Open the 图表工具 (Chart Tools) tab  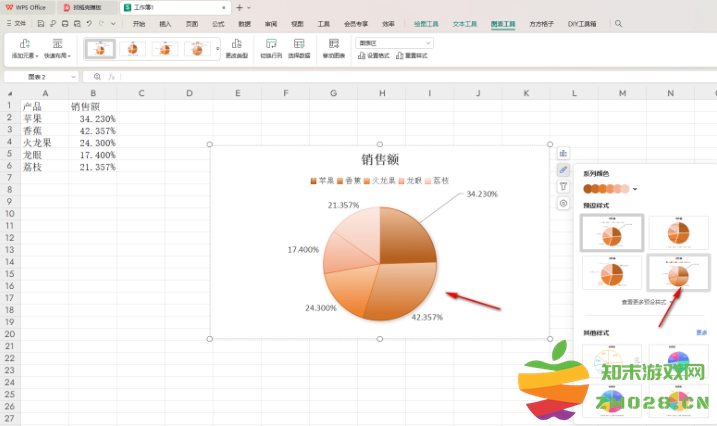[503, 22]
